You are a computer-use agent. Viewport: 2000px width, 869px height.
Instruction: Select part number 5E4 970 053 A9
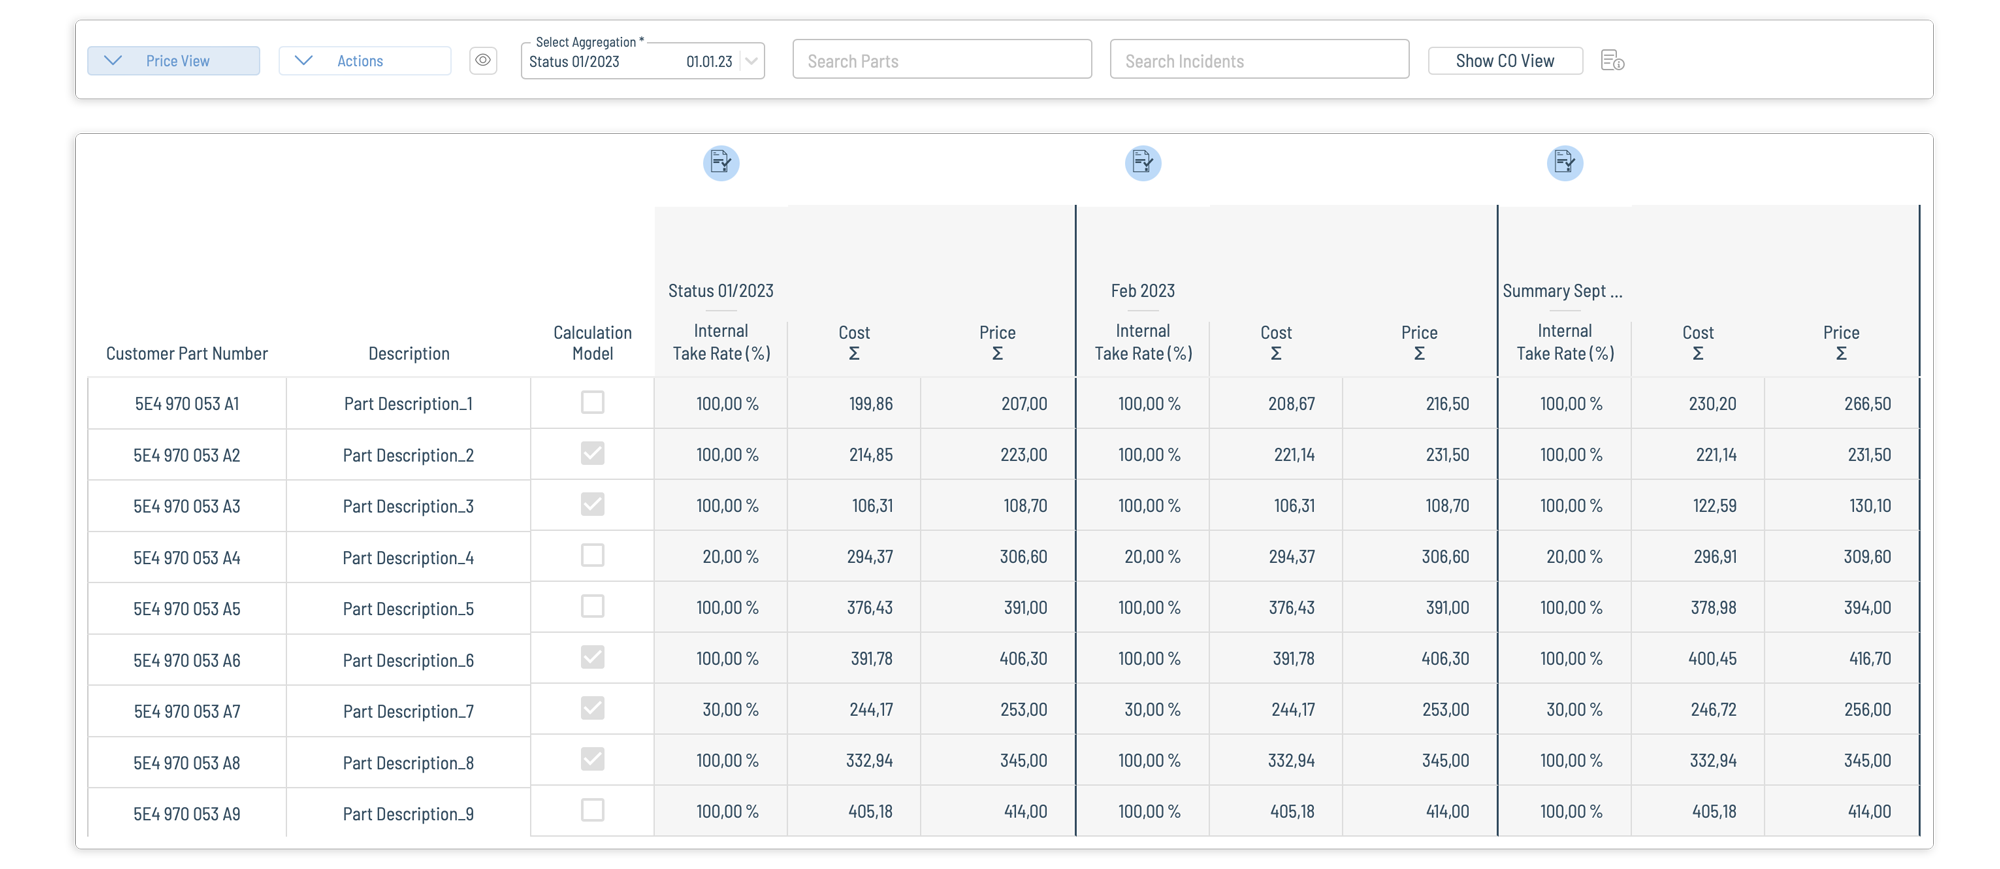click(x=187, y=814)
